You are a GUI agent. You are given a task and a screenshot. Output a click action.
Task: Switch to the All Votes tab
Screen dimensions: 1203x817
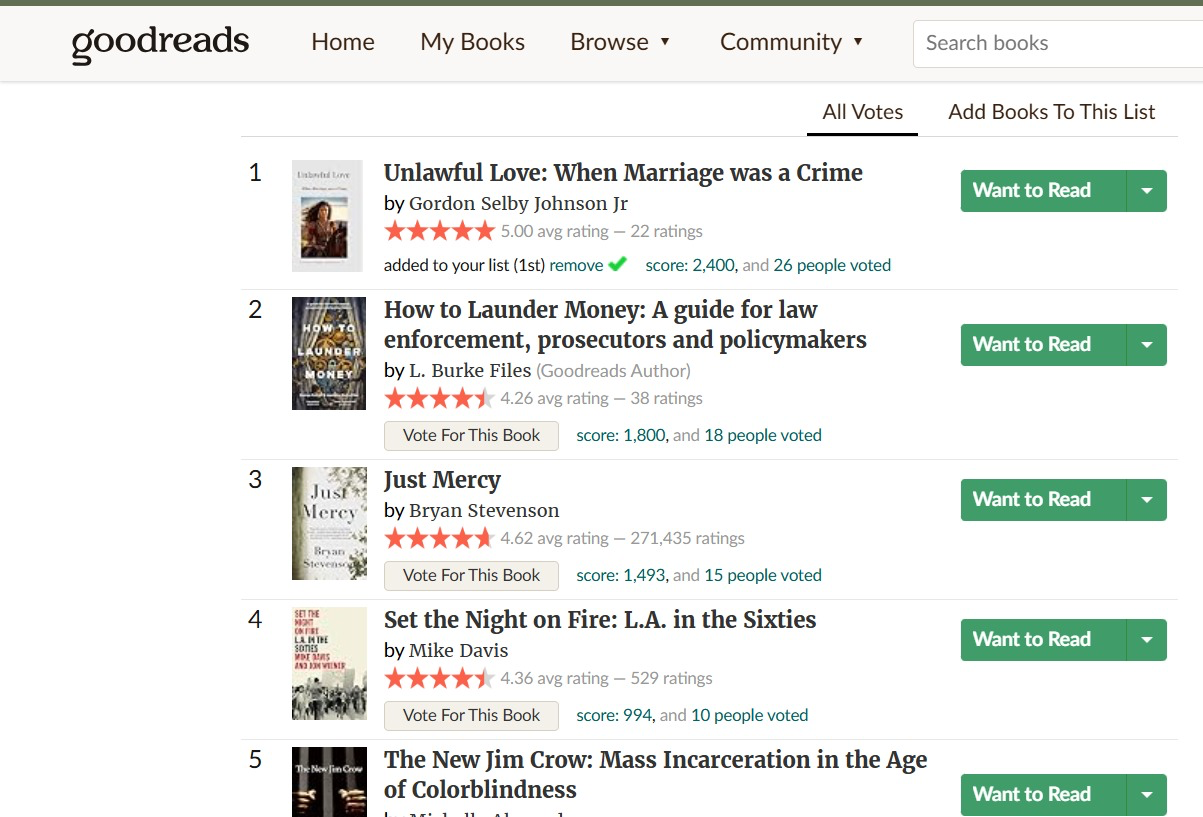click(x=862, y=112)
